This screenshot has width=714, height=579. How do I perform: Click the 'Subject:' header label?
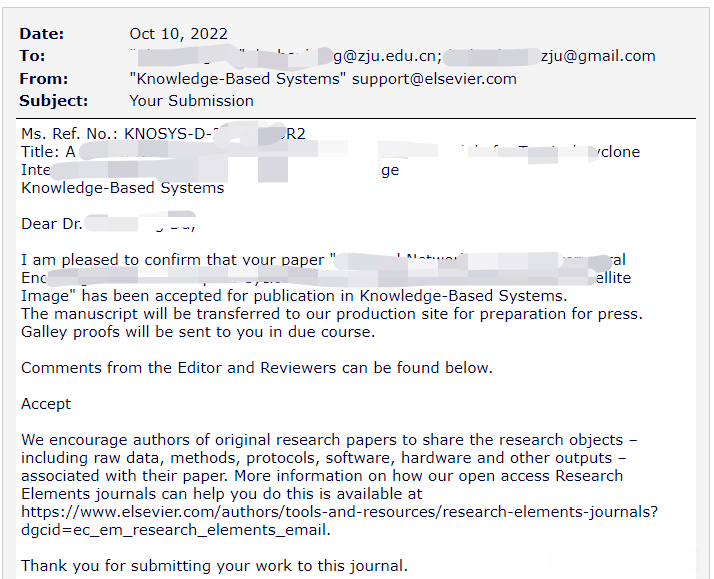[x=53, y=101]
